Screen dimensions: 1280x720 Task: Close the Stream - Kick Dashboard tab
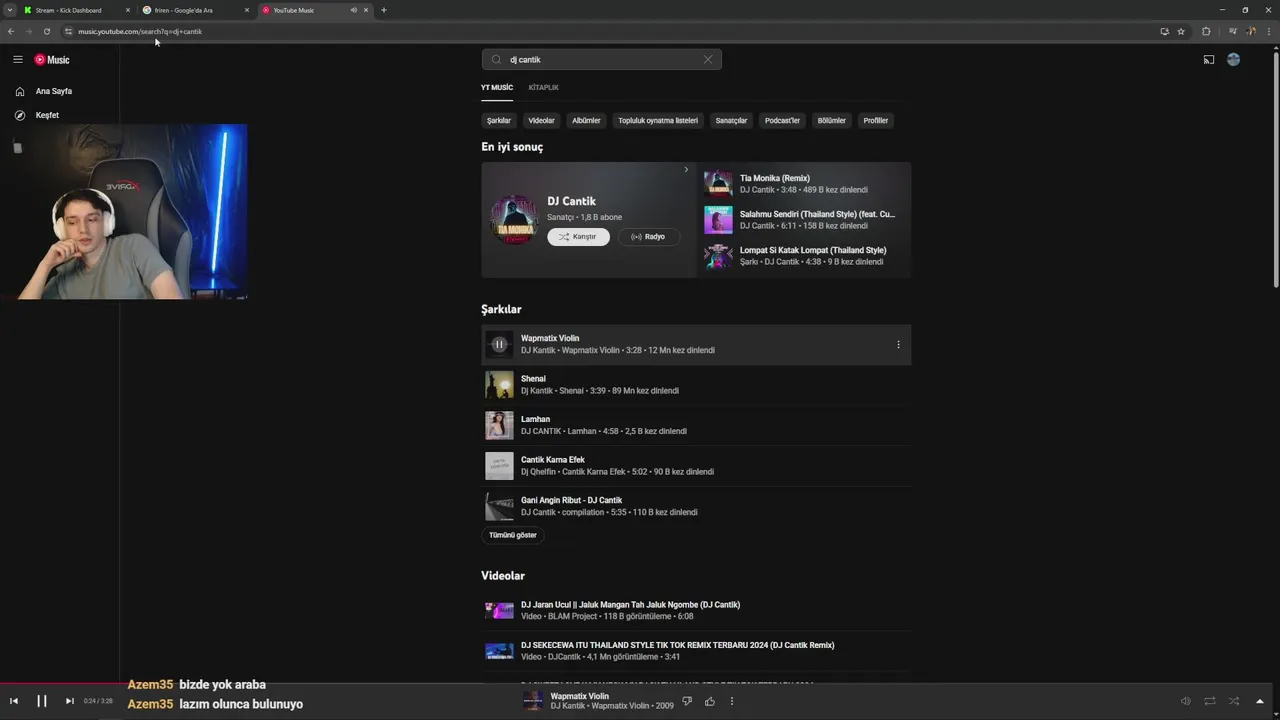(128, 10)
